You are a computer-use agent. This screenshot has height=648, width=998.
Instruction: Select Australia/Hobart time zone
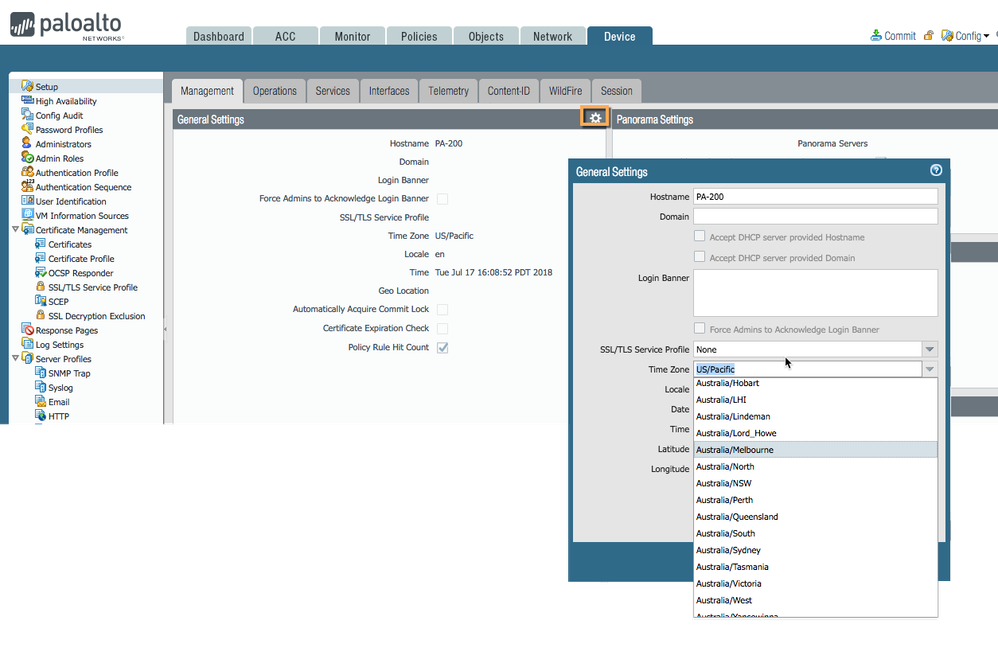coord(815,383)
